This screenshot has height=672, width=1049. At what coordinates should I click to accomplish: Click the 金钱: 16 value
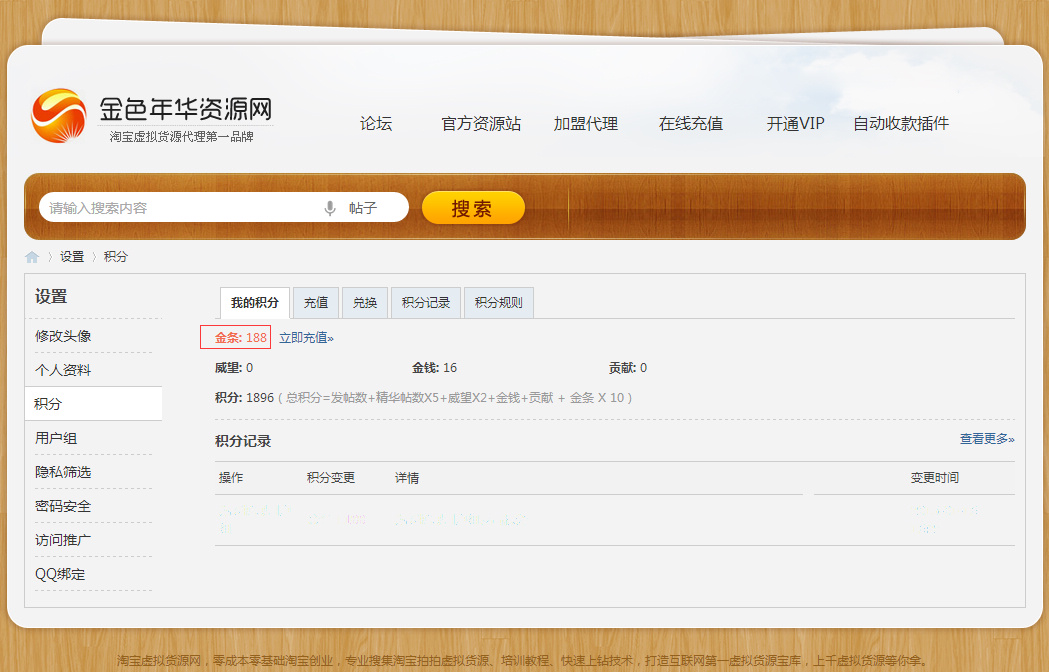point(434,368)
